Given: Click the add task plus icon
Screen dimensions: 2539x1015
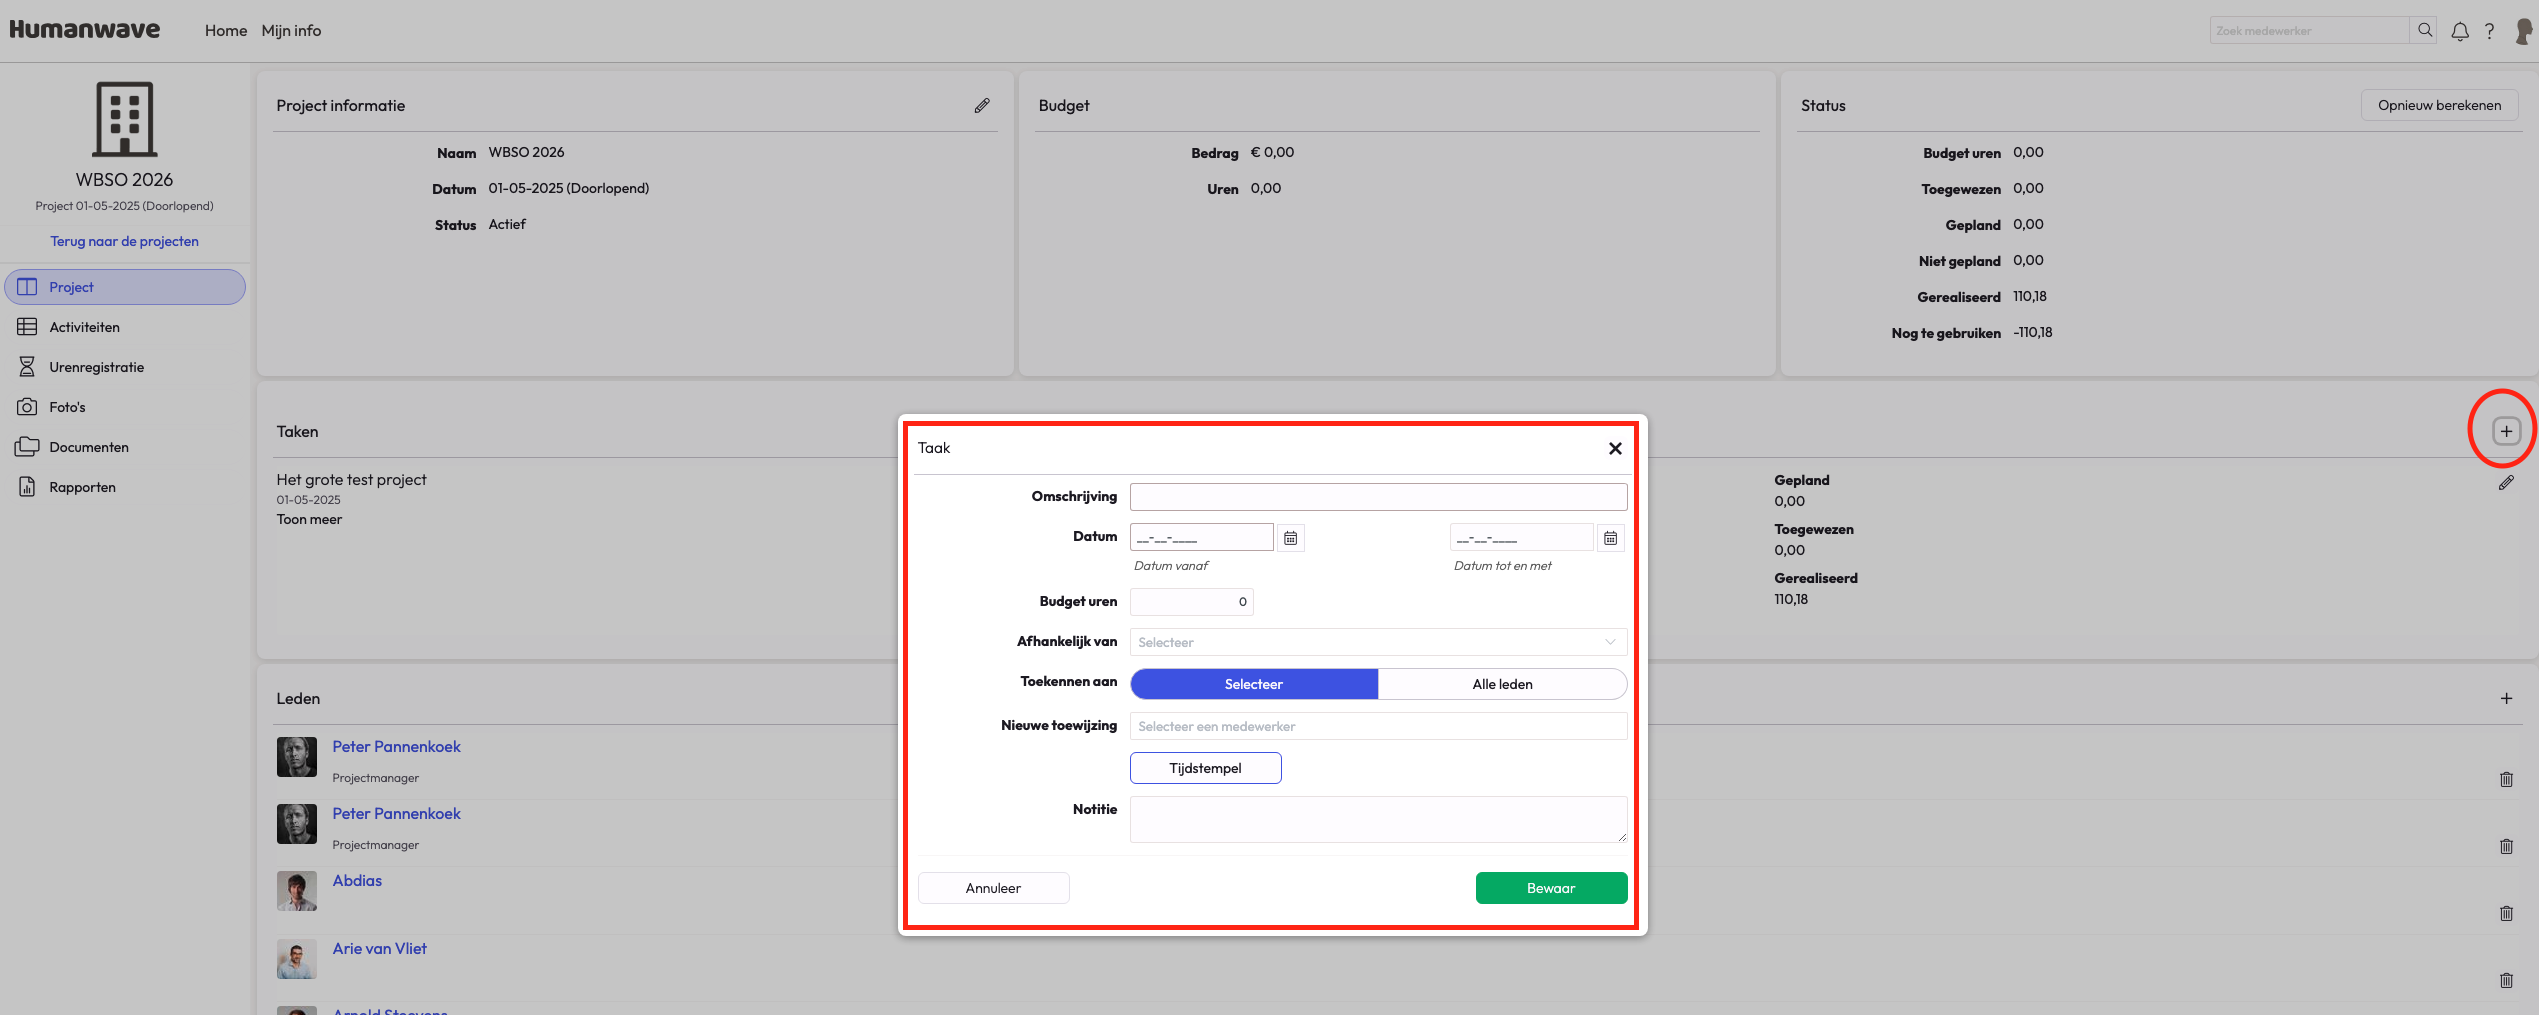Looking at the screenshot, I should pos(2505,432).
